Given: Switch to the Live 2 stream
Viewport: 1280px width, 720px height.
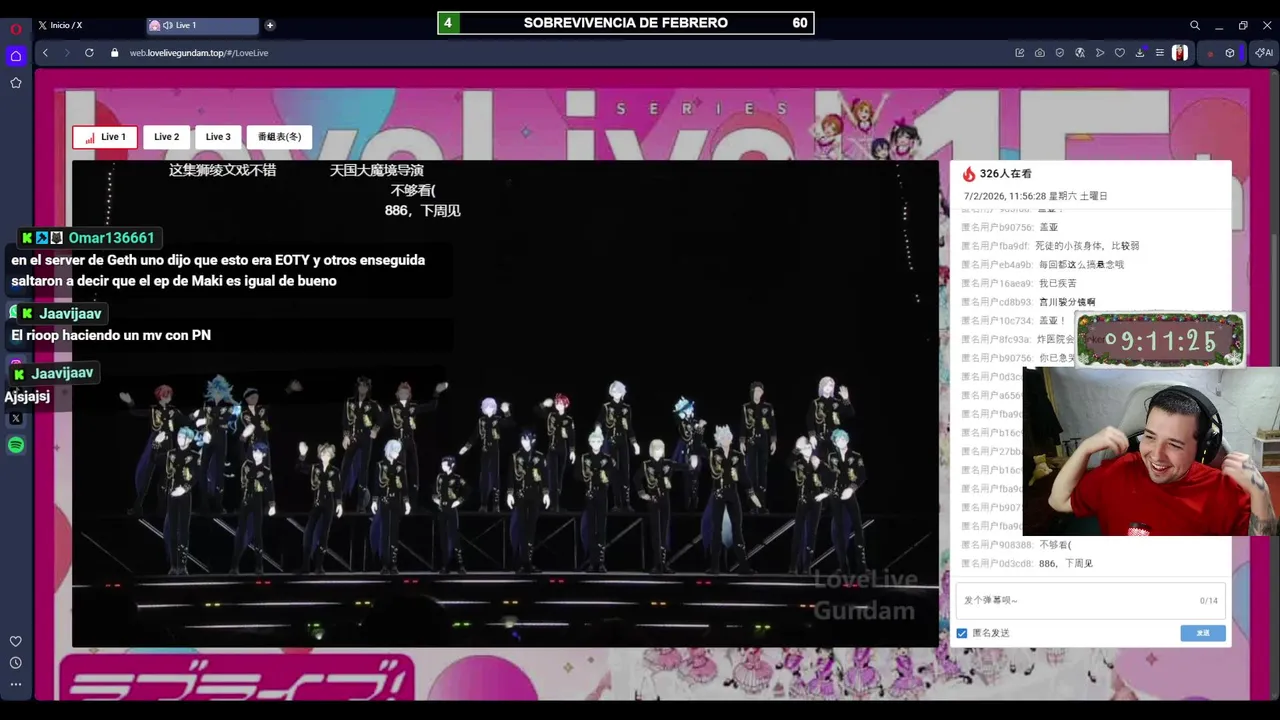Looking at the screenshot, I should (x=167, y=137).
